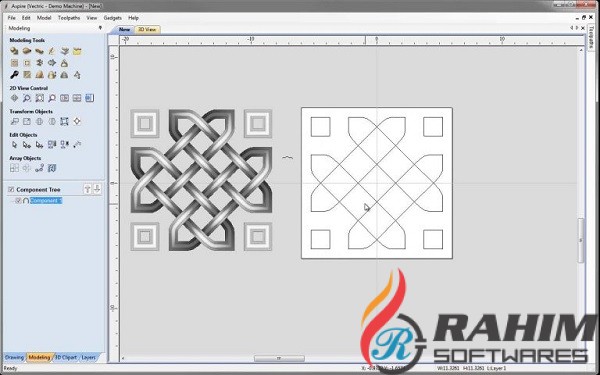Toggle the Component Tree header checkbox
Viewport: 600px width, 375px height.
tap(11, 189)
